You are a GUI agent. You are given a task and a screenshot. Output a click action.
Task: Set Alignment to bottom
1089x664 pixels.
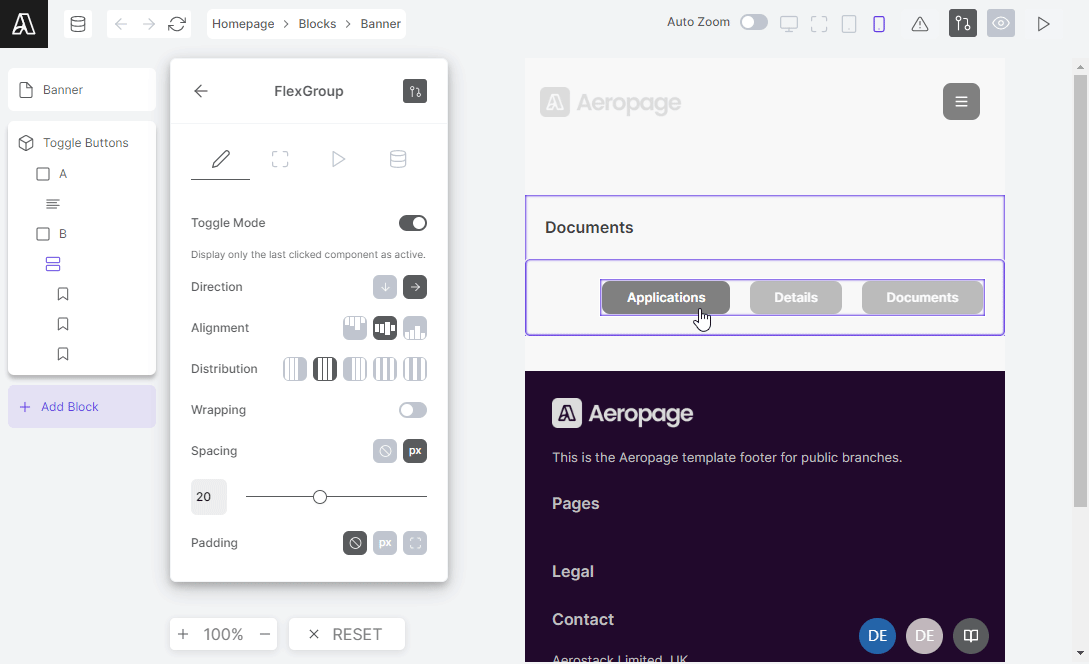[x=415, y=328]
